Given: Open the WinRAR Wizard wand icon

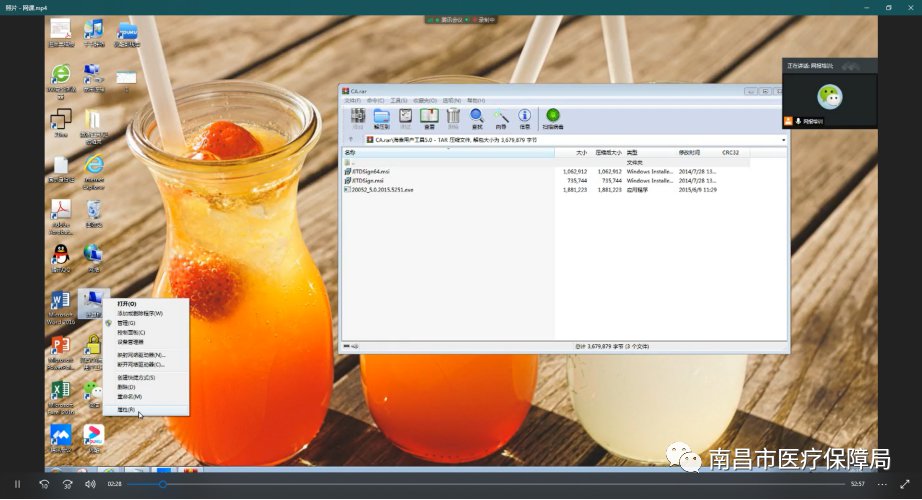Looking at the screenshot, I should (x=501, y=119).
